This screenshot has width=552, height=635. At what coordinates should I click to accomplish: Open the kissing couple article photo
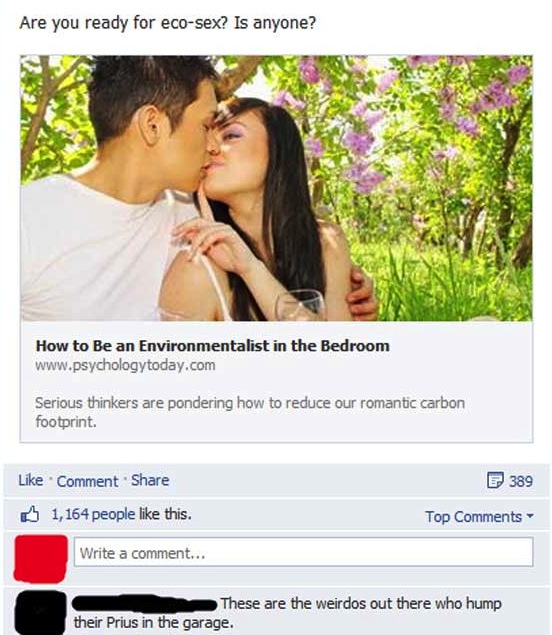pyautogui.click(x=276, y=188)
